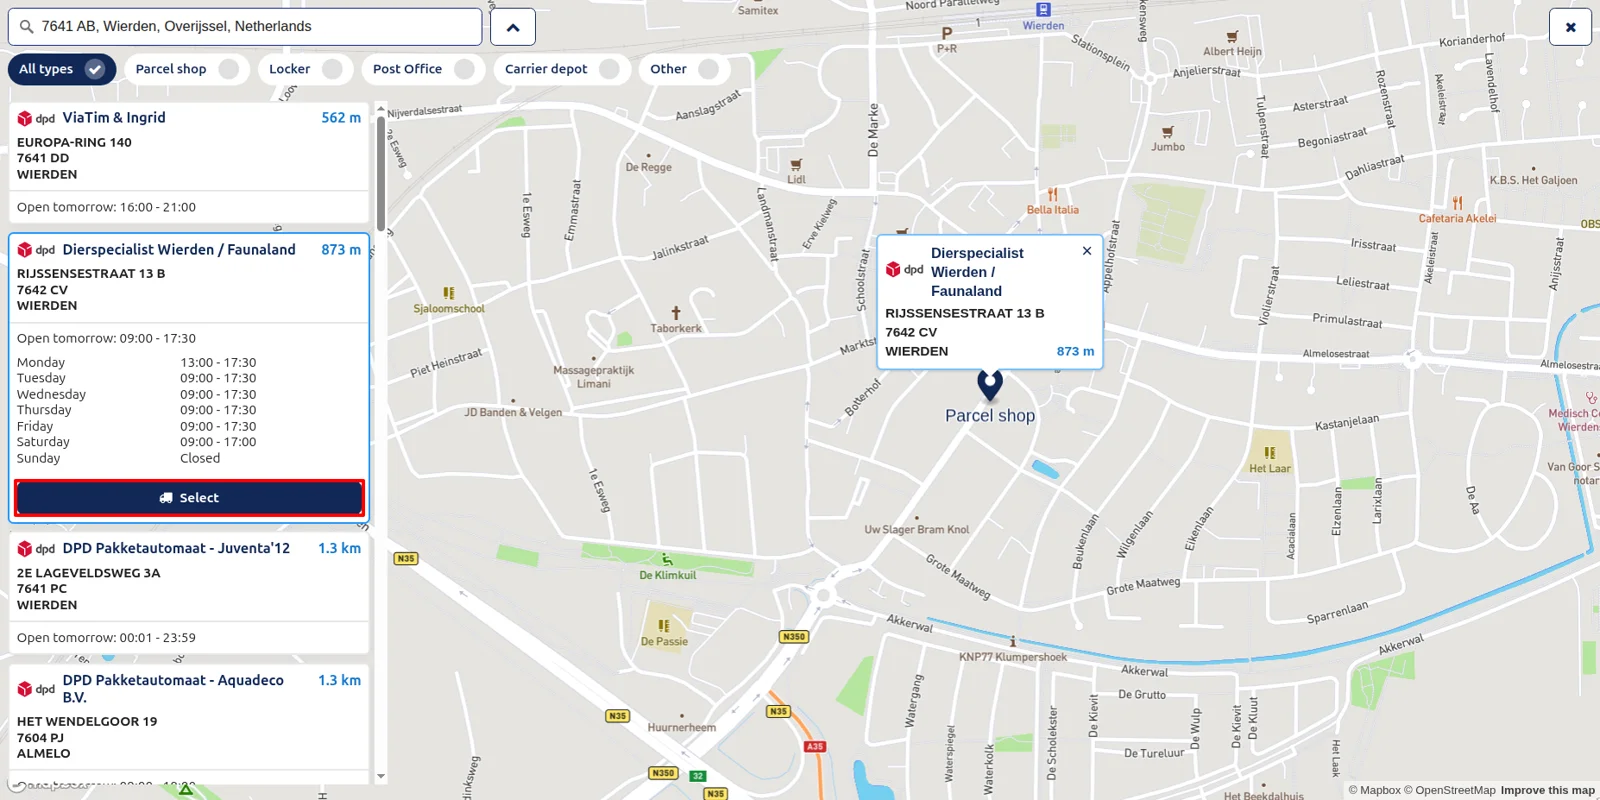The width and height of the screenshot is (1600, 800).
Task: Open the Mapbox attribution link
Action: pos(1375,790)
